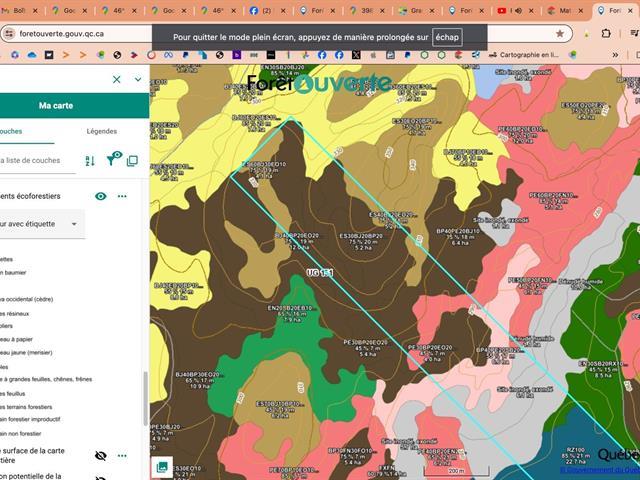Open the 'avec étiquette' style dropdown
Image resolution: width=640 pixels, height=480 pixels.
[x=41, y=224]
